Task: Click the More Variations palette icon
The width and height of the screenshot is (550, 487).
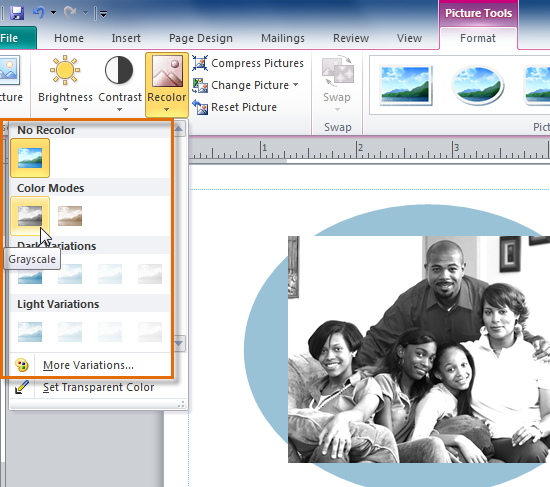Action: tap(22, 365)
